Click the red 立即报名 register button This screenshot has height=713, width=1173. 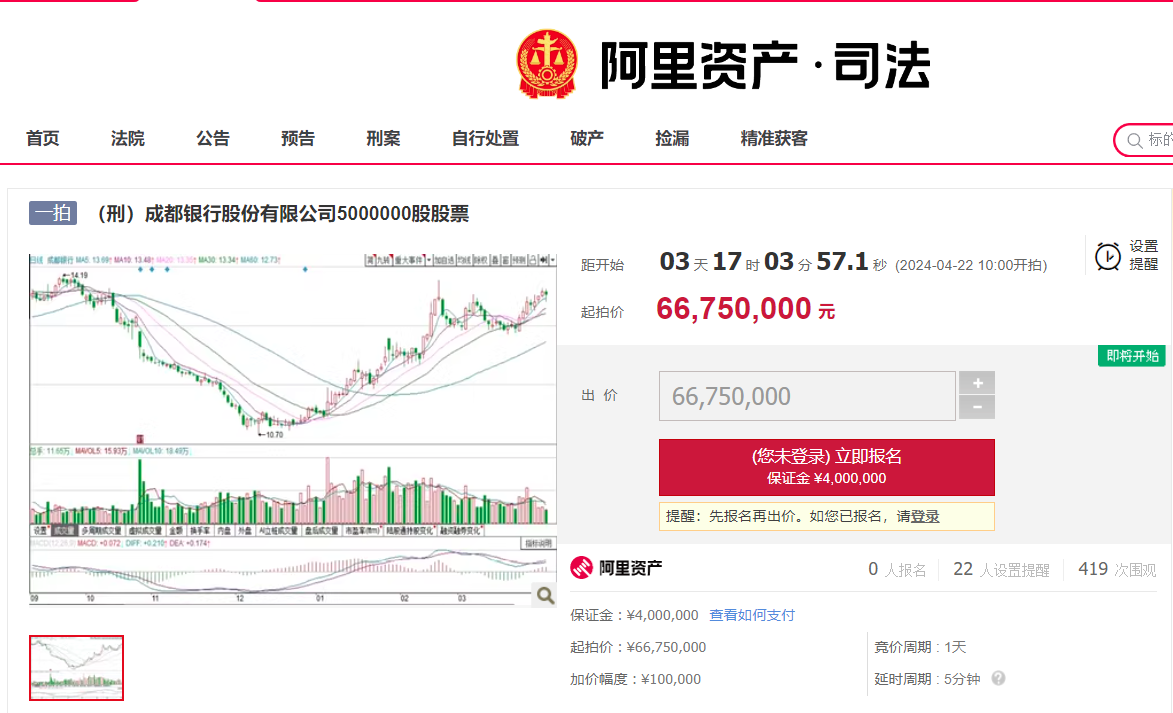(x=827, y=467)
